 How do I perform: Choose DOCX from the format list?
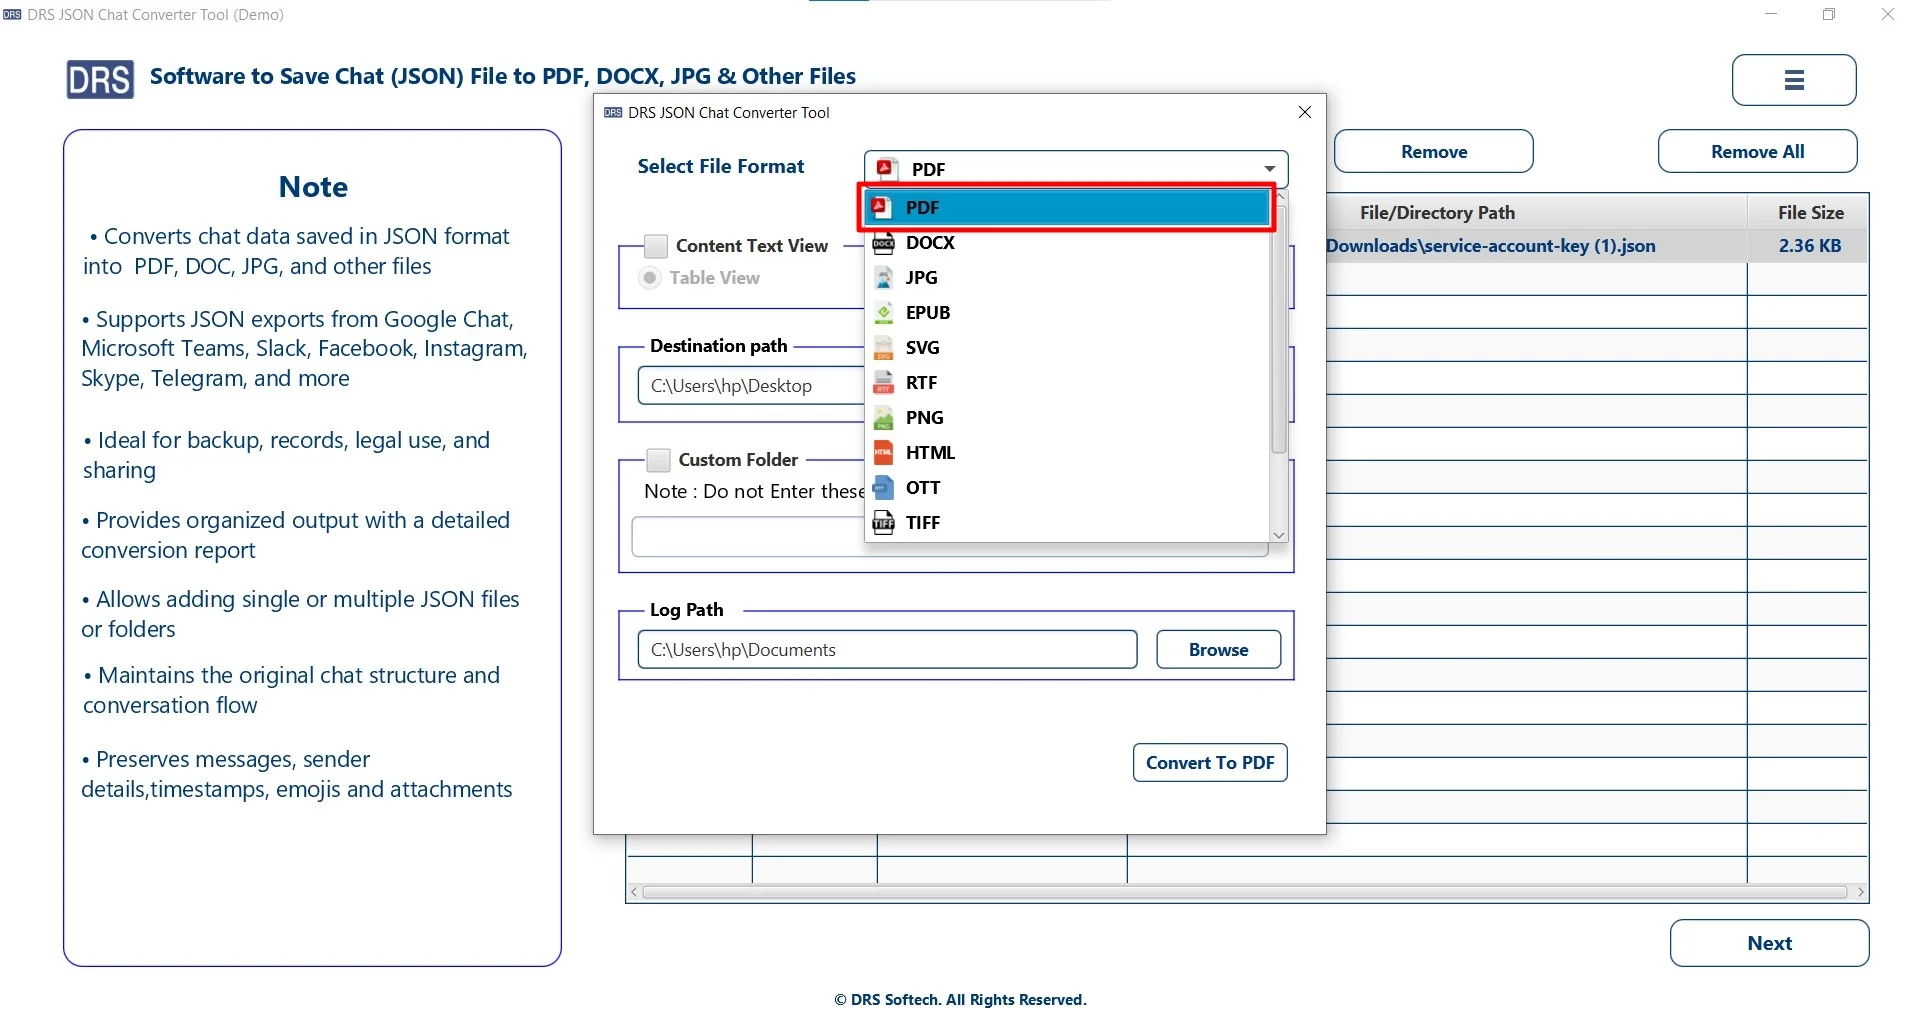1067,243
